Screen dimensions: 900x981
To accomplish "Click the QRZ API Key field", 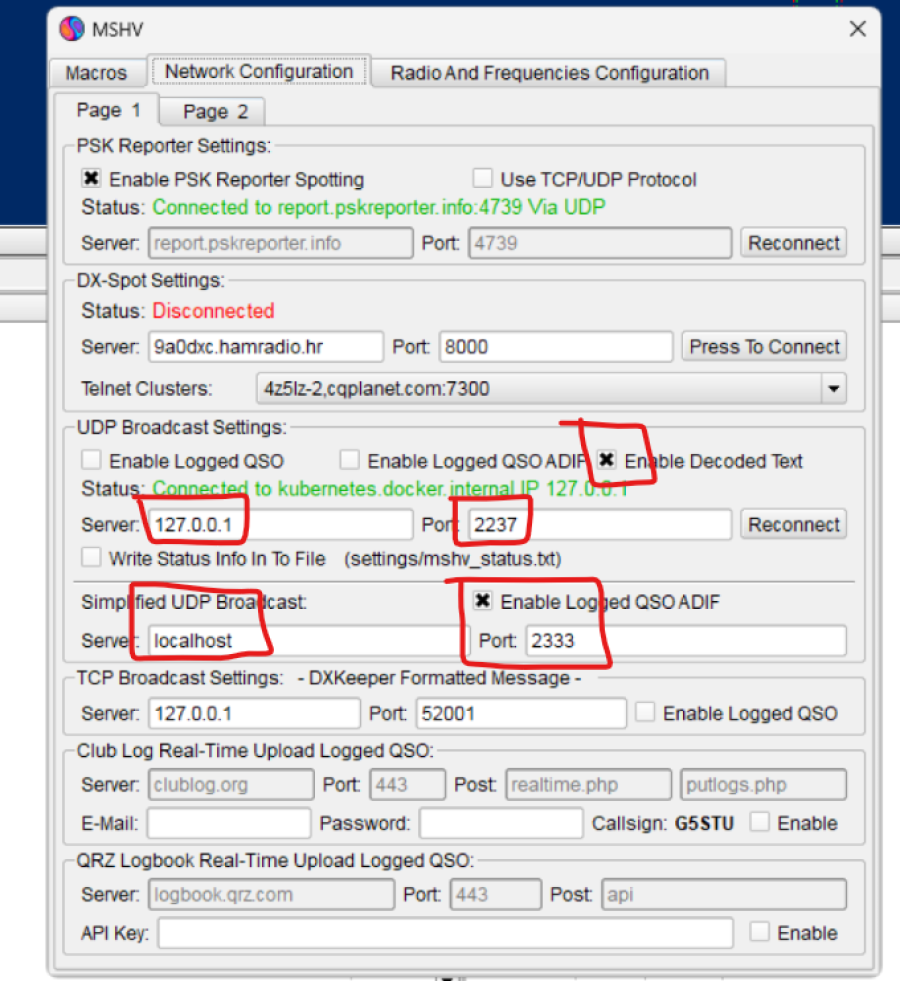I will pos(445,933).
